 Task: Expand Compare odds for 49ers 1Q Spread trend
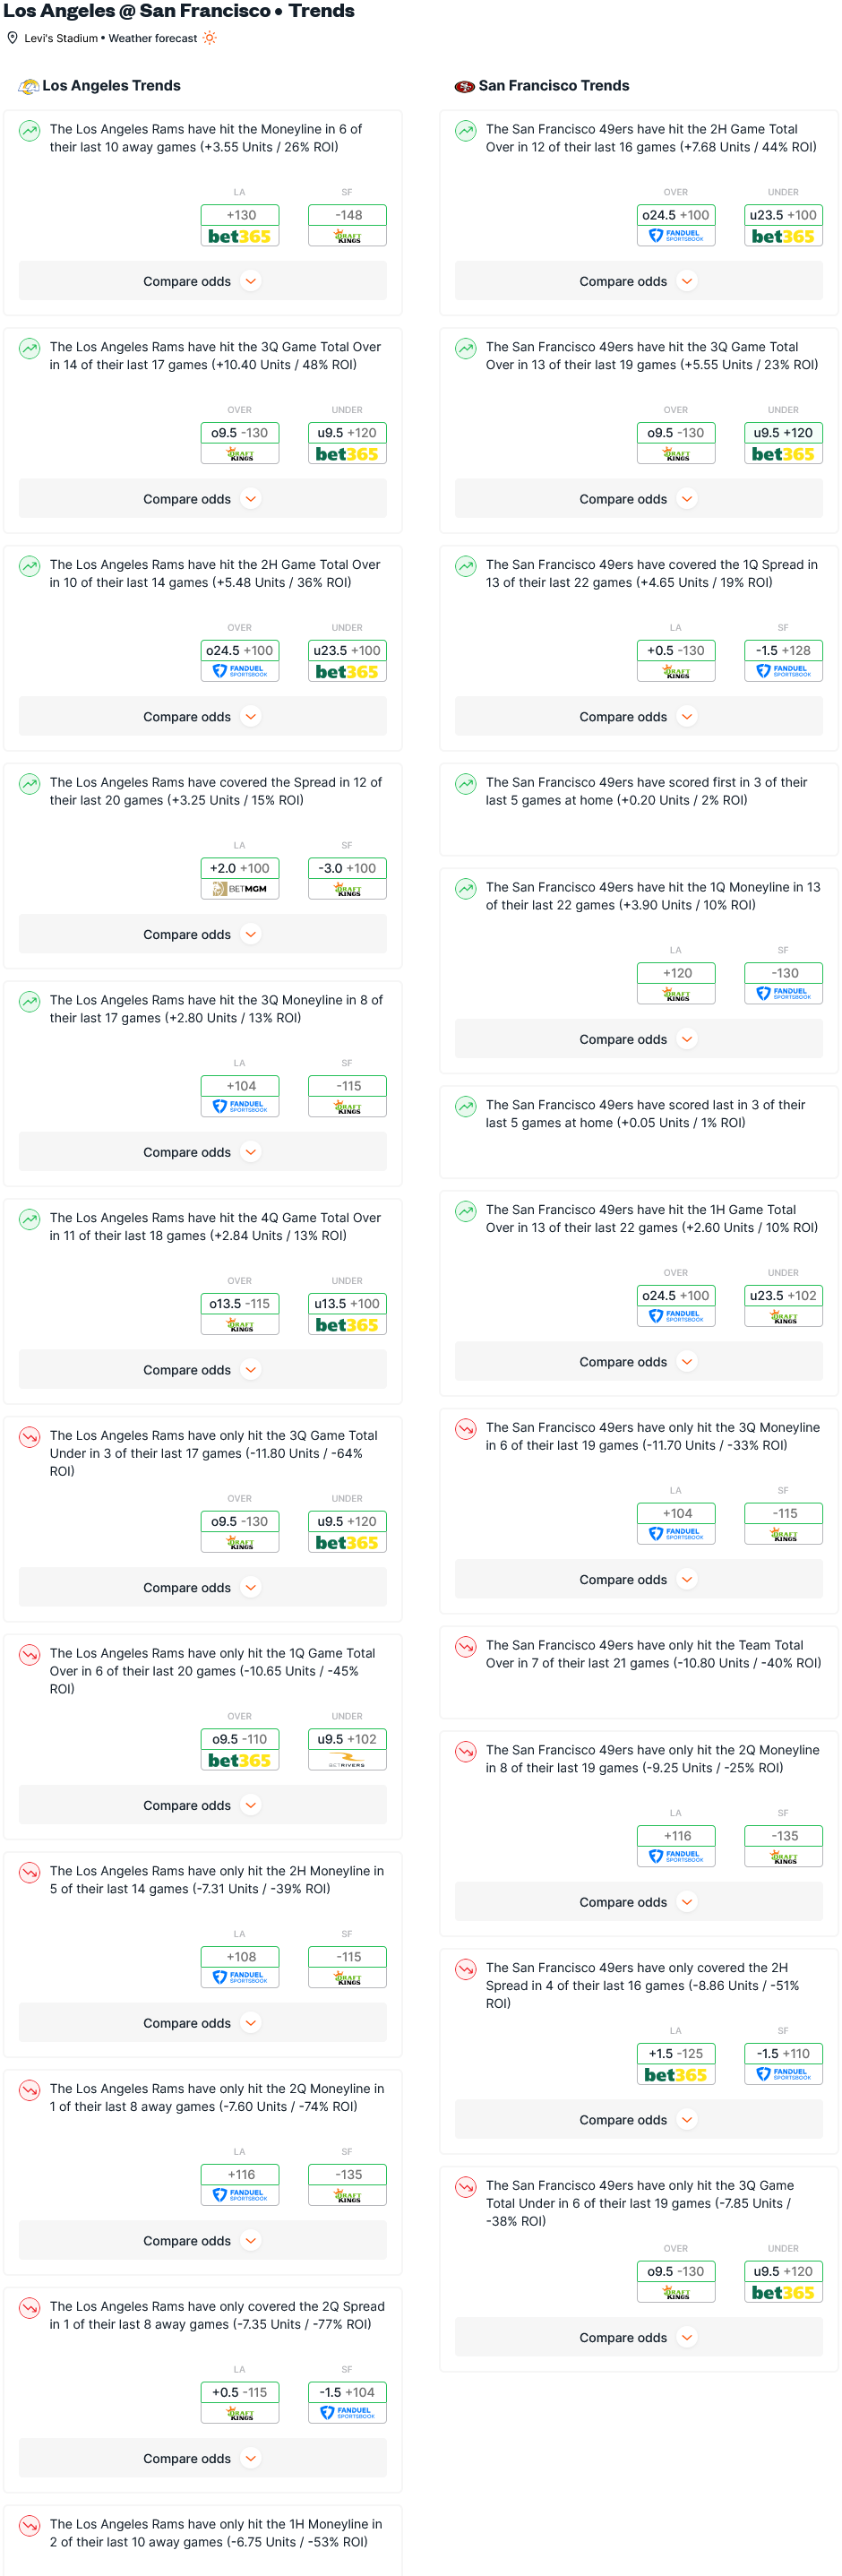(x=639, y=716)
